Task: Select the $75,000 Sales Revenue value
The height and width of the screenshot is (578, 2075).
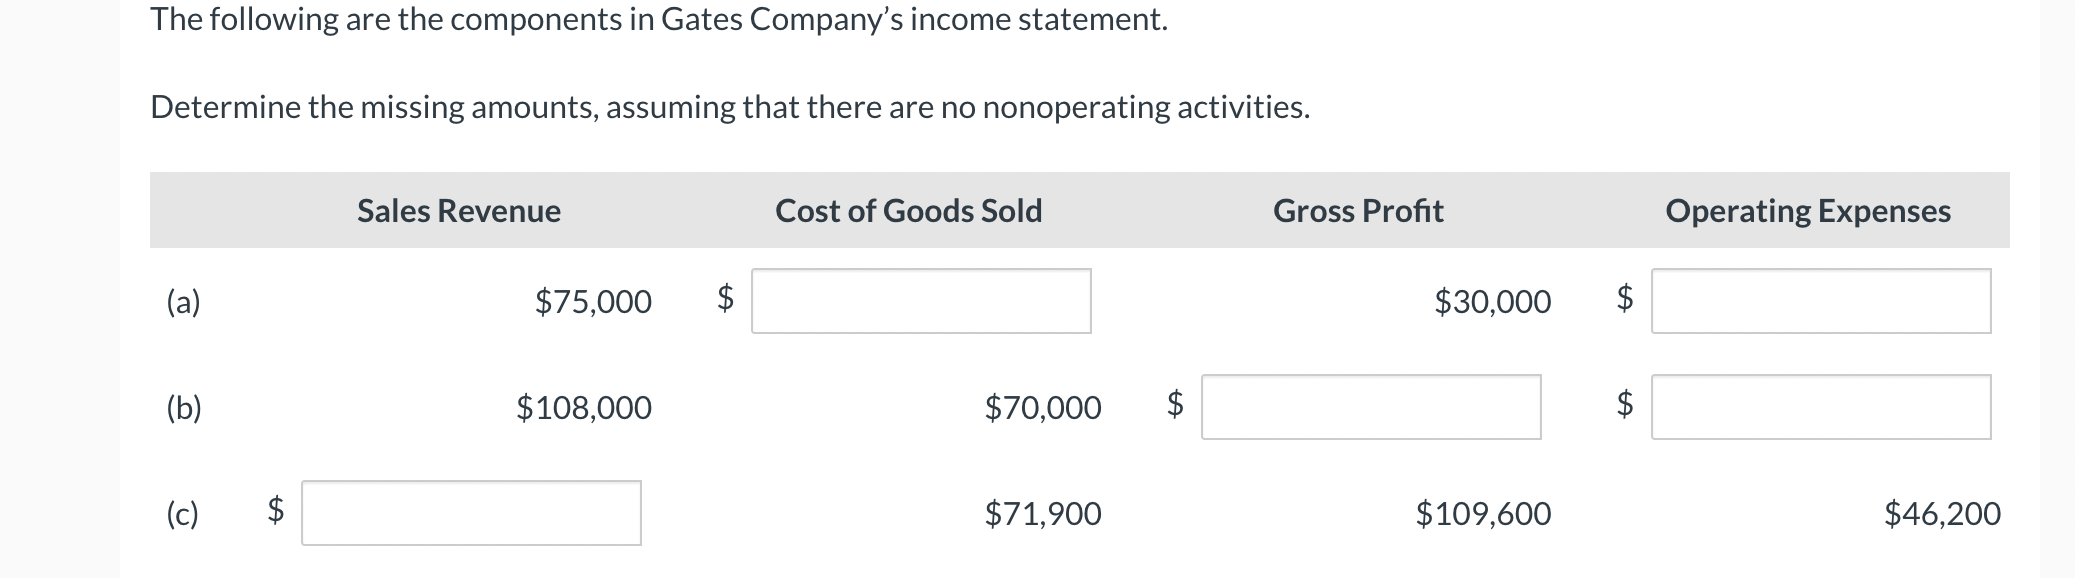Action: [594, 302]
